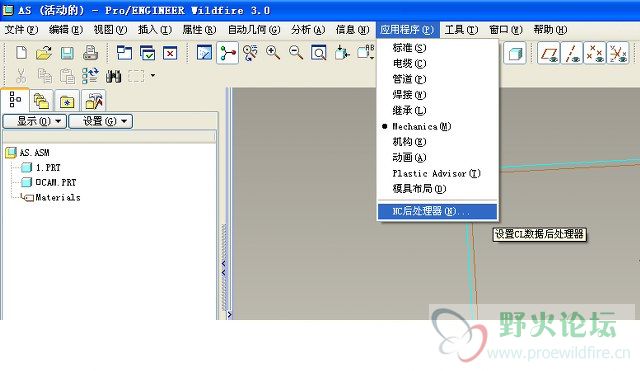Screen dimensions: 640x371
Task: Open the 自动几何(G) menu
Action: click(254, 30)
